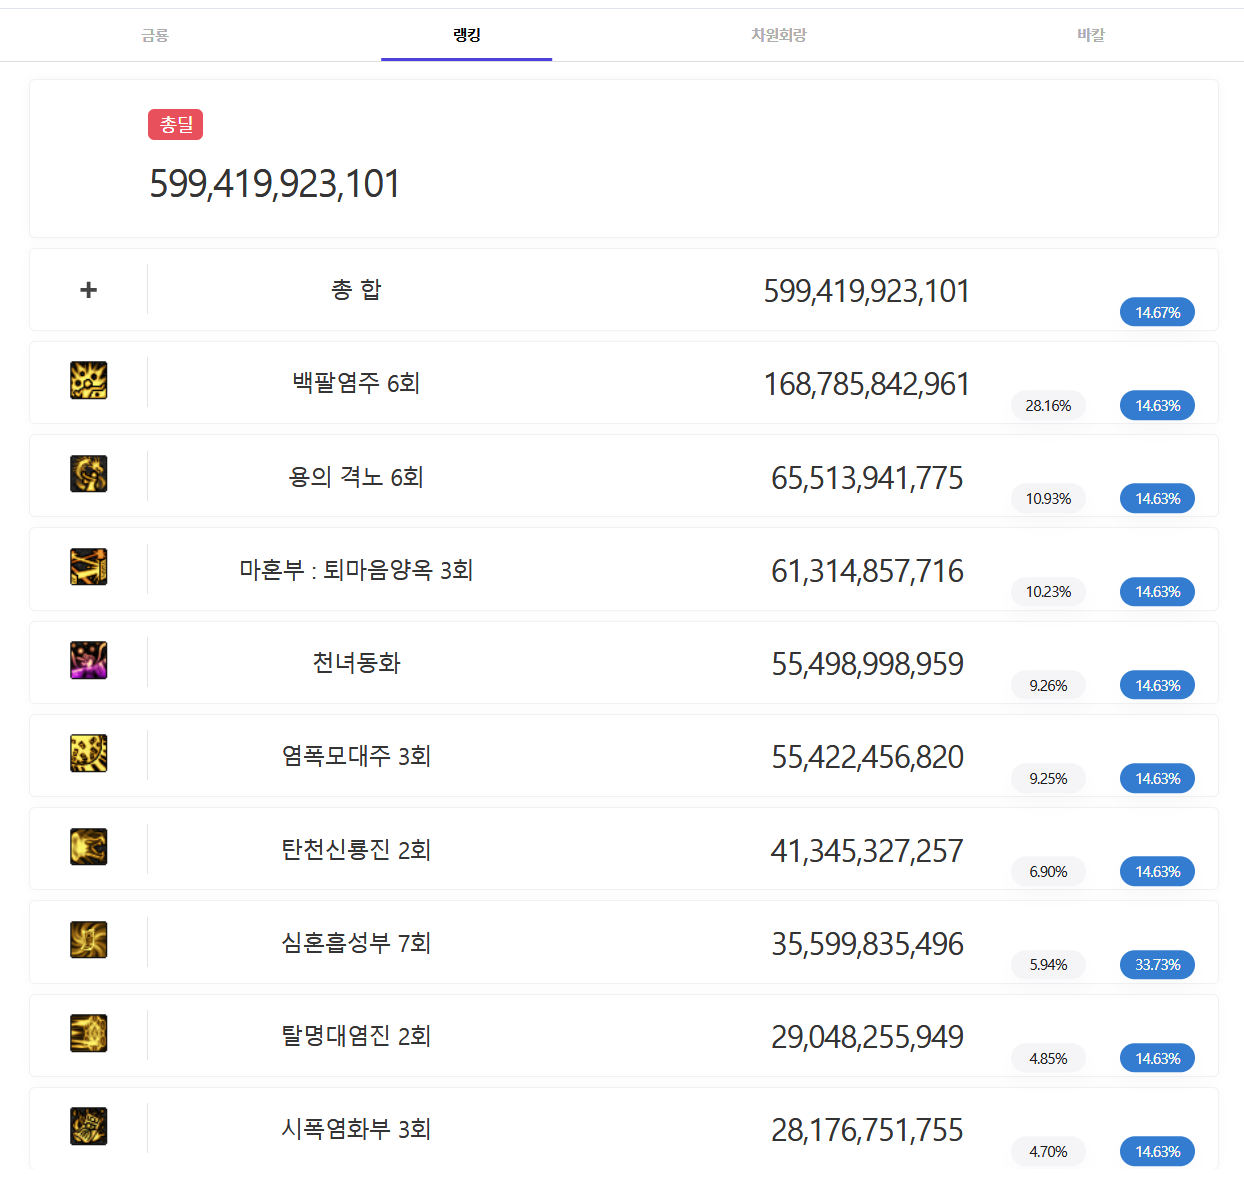1244x1189 pixels.
Task: Click the 28.16% share badge
Action: [x=1048, y=406]
